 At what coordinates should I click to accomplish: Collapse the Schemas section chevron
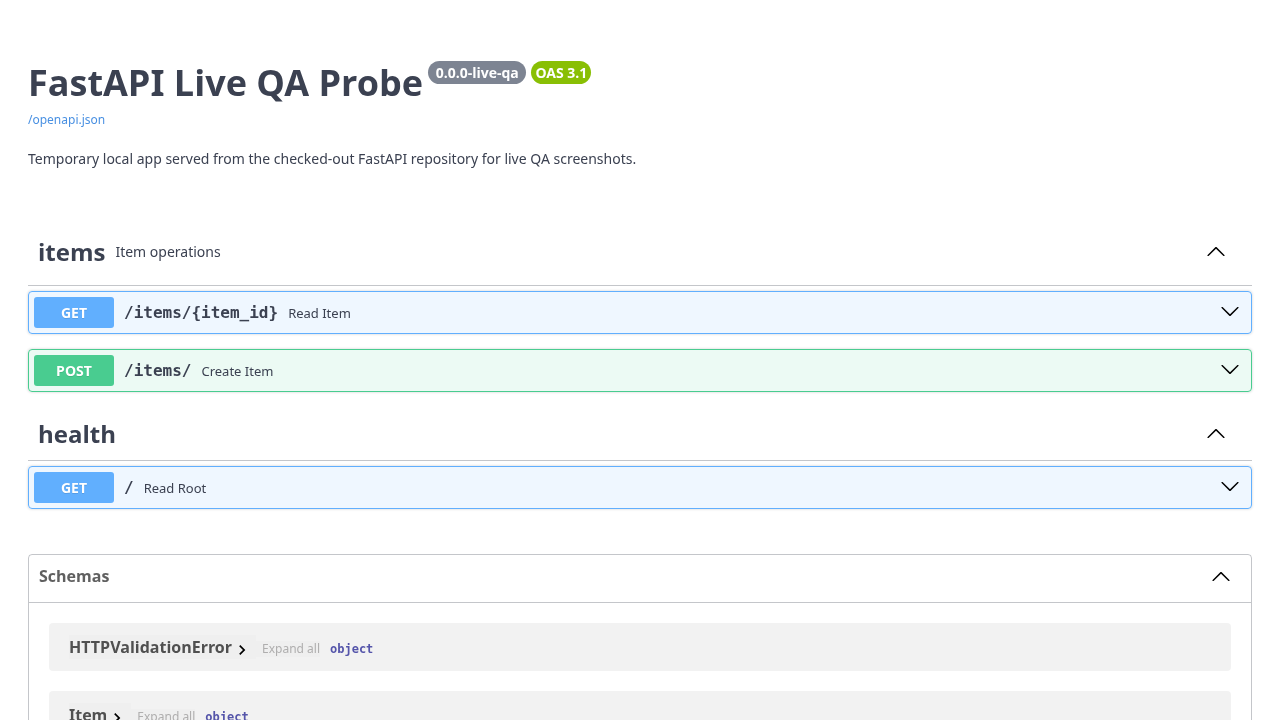tap(1221, 577)
